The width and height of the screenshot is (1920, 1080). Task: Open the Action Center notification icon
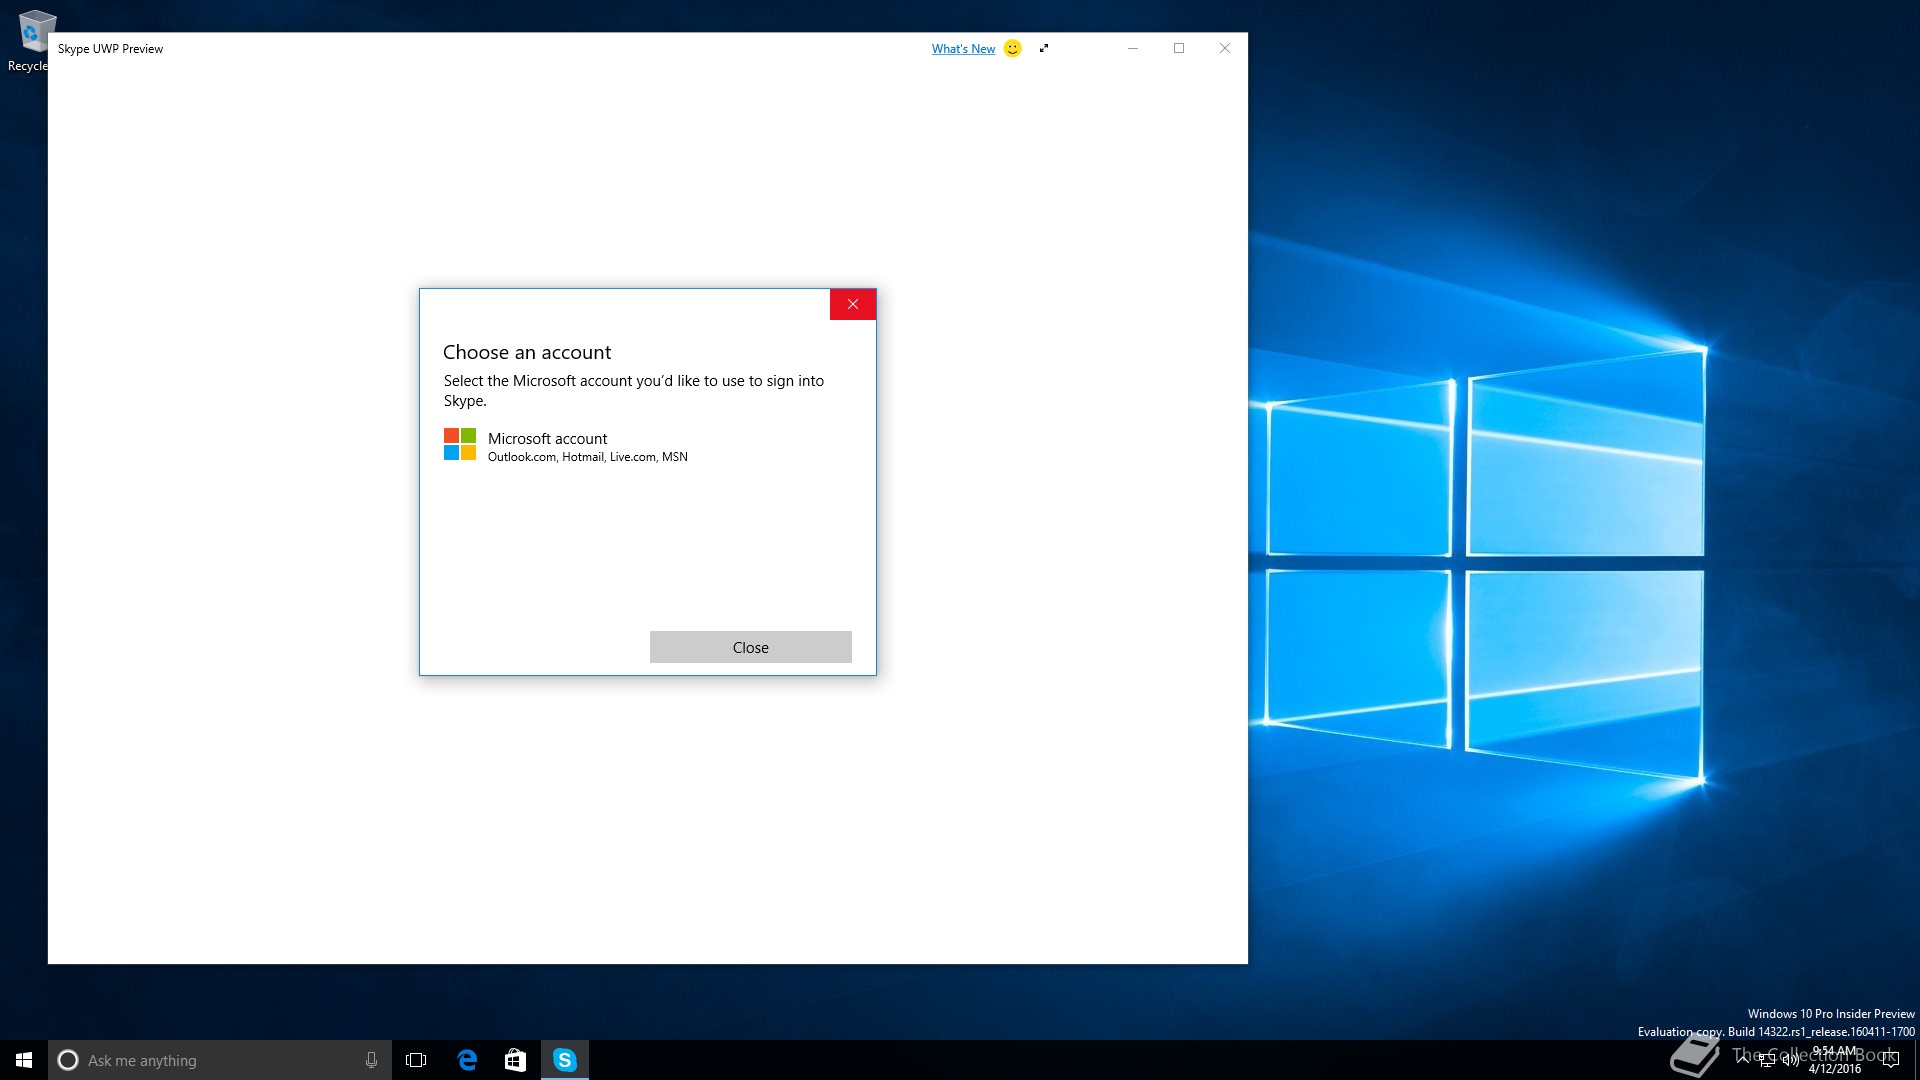pos(1890,1060)
